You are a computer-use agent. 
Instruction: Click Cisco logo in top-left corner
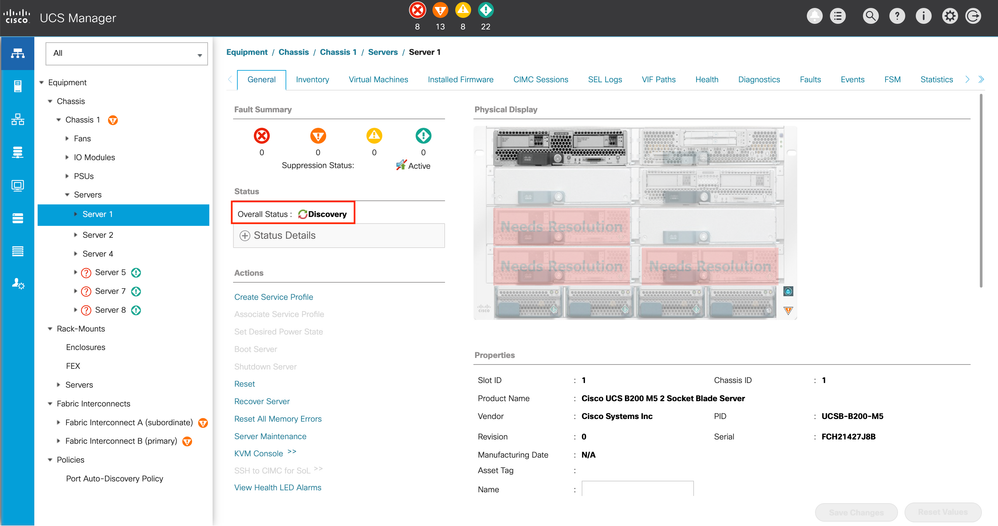coord(17,17)
